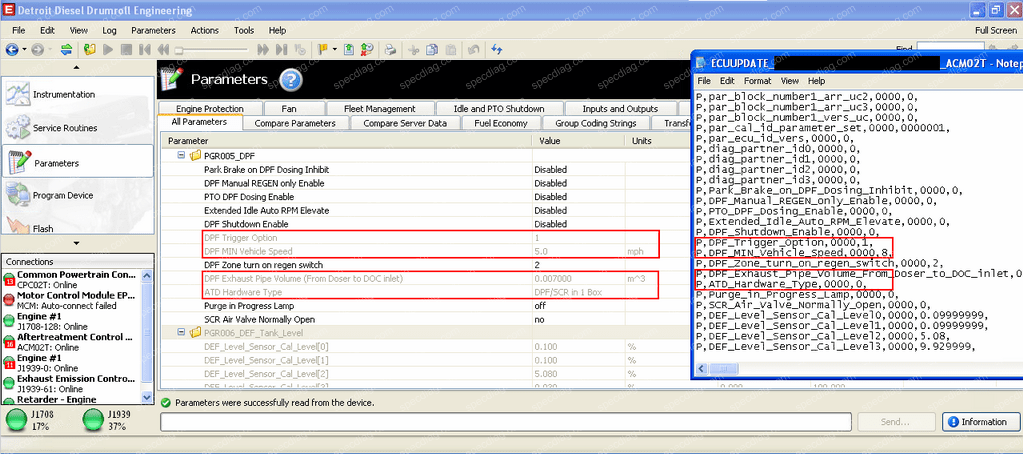Open Program Device in the sidebar
Viewport: 1023px width, 454px height.
[x=78, y=195]
